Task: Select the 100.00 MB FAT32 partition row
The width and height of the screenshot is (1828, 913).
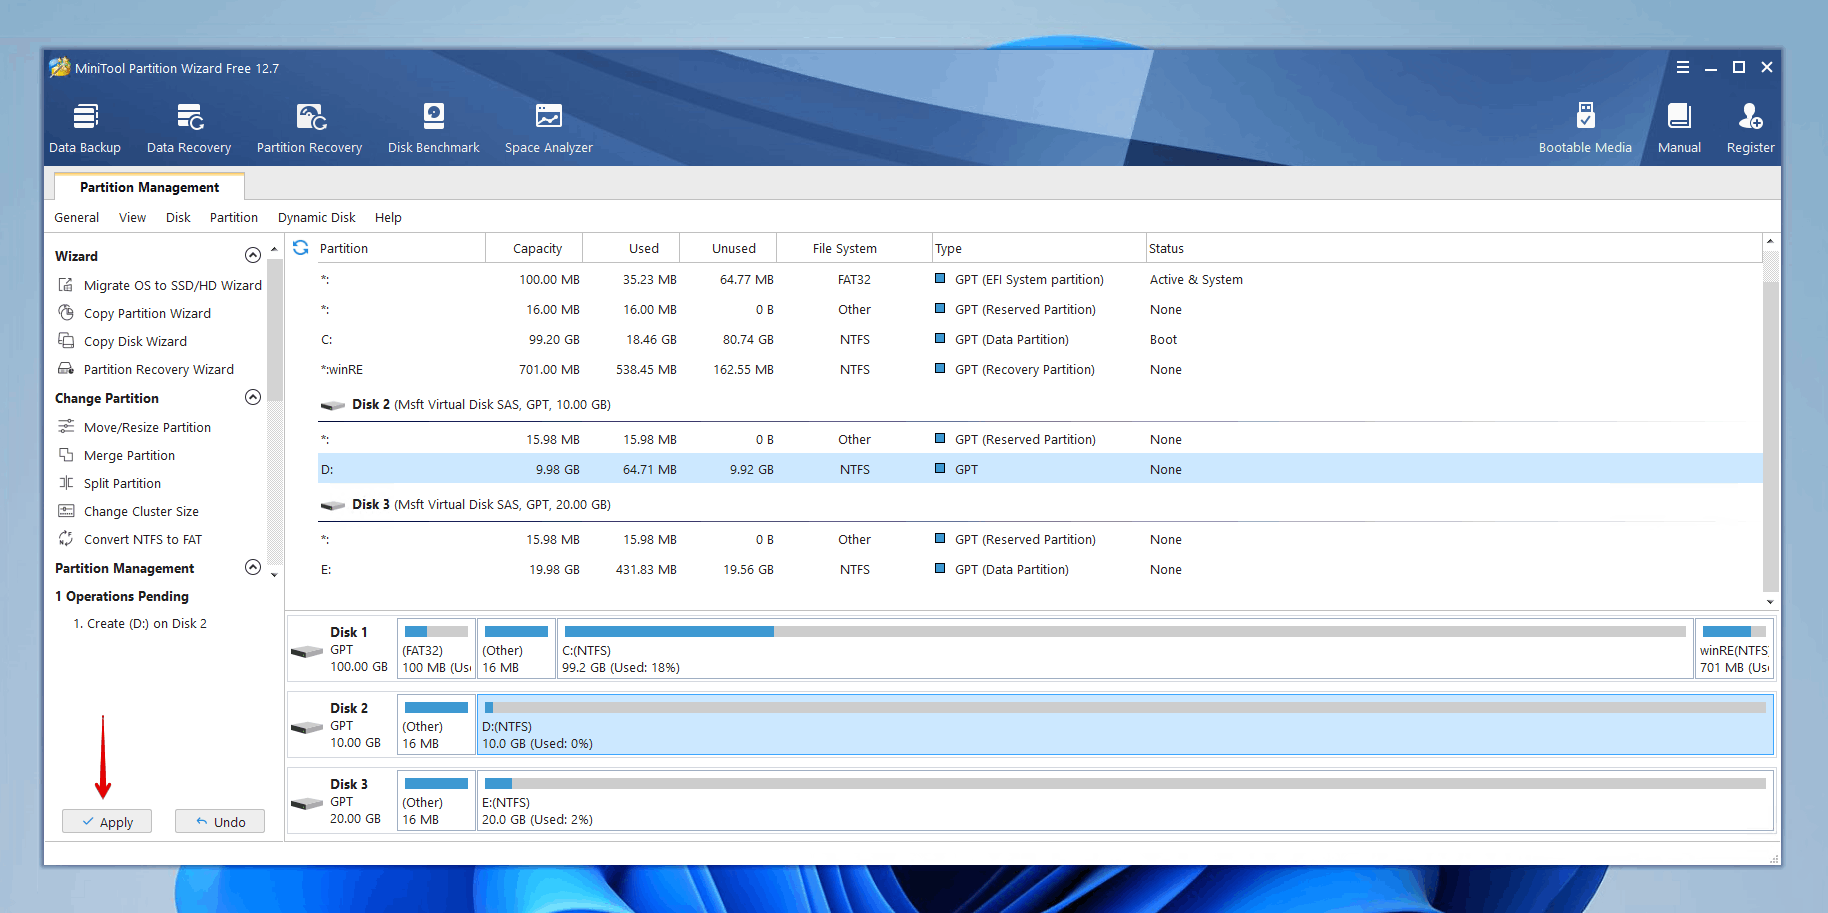Action: click(x=1040, y=280)
